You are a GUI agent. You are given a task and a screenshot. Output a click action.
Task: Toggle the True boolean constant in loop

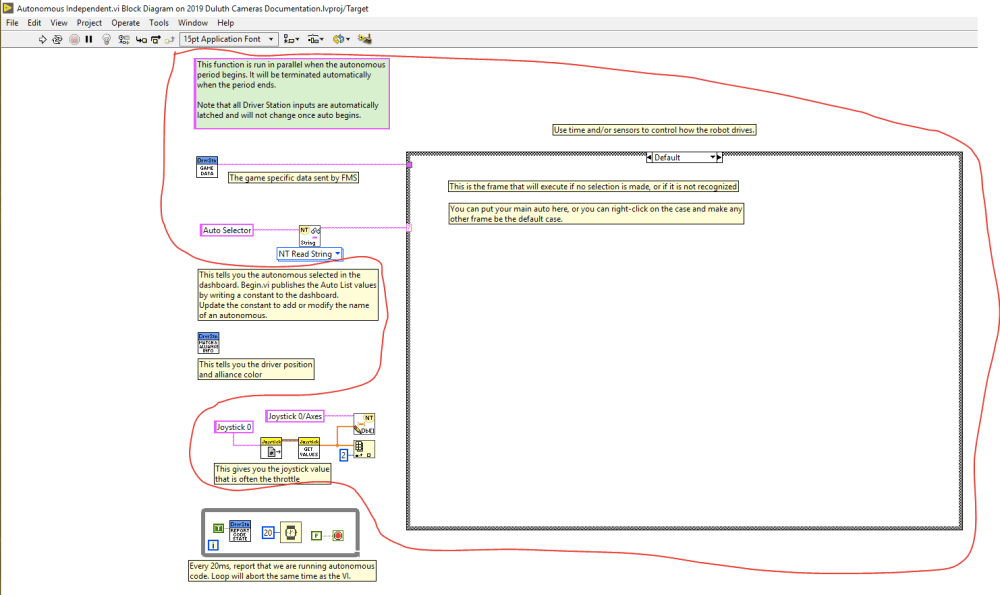[x=218, y=527]
